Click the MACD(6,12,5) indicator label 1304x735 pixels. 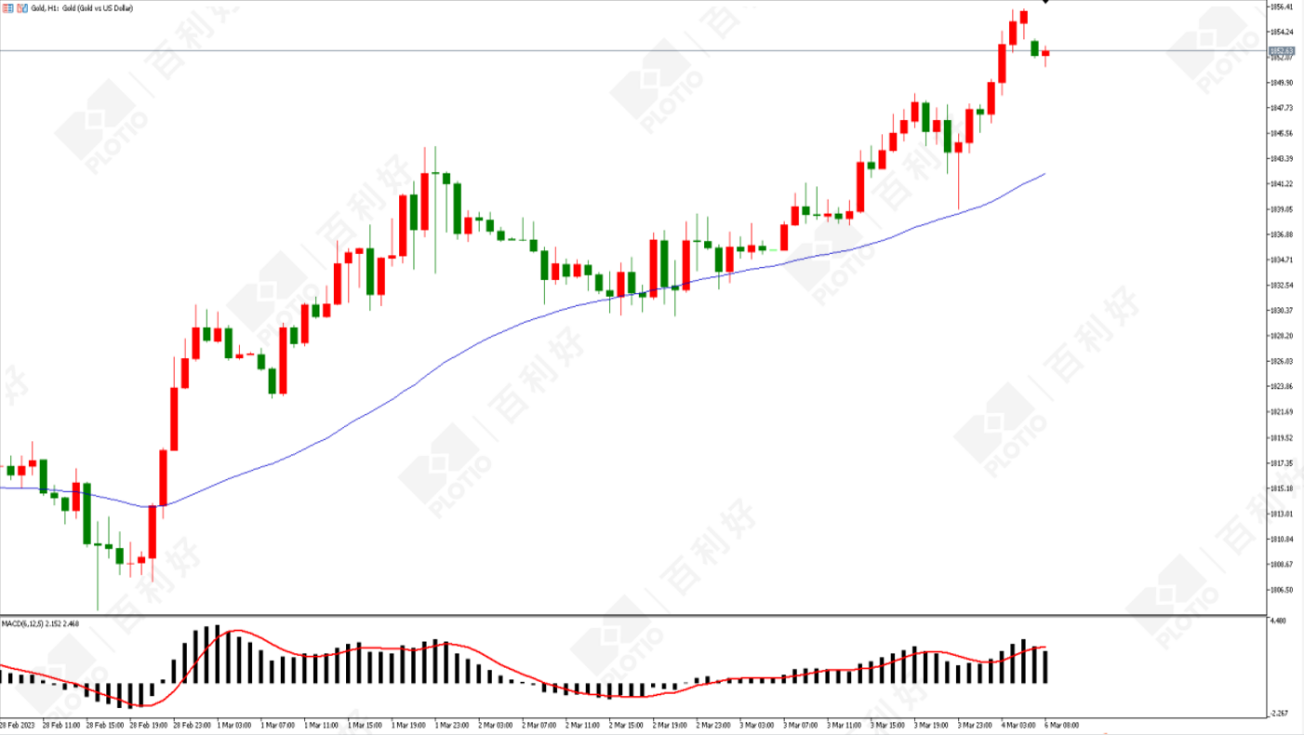22,623
